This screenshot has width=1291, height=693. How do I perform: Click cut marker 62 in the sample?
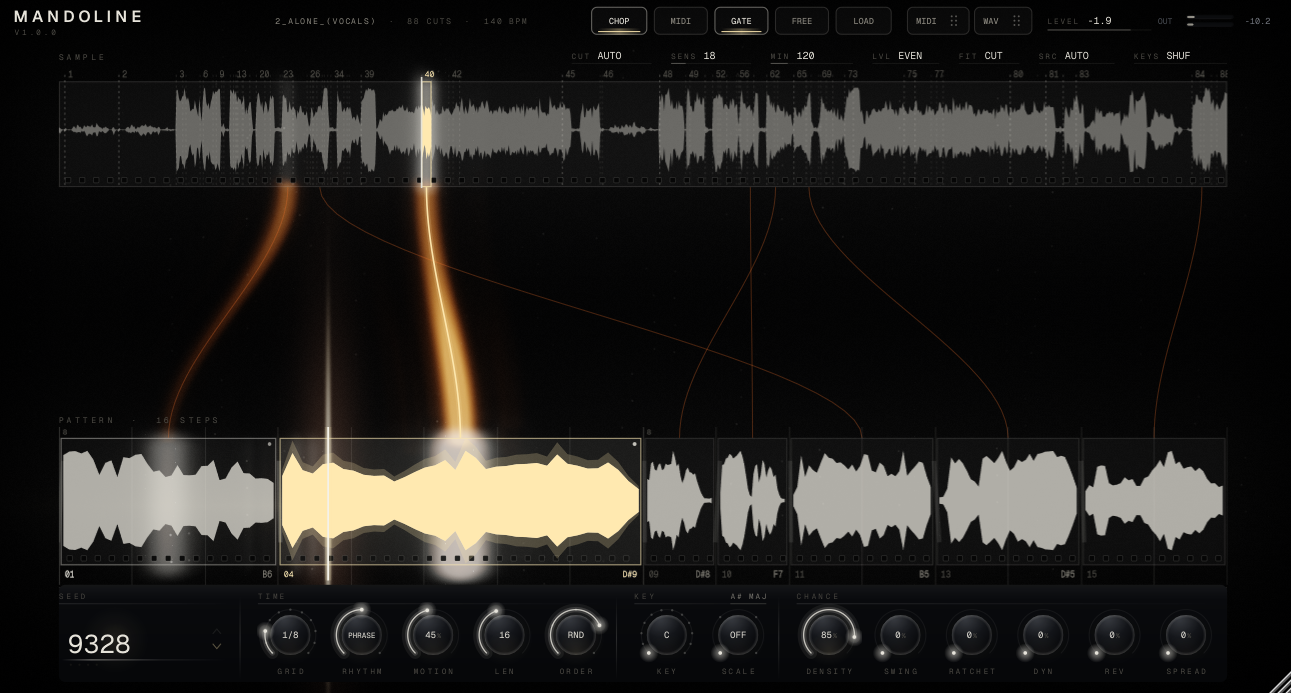click(775, 75)
